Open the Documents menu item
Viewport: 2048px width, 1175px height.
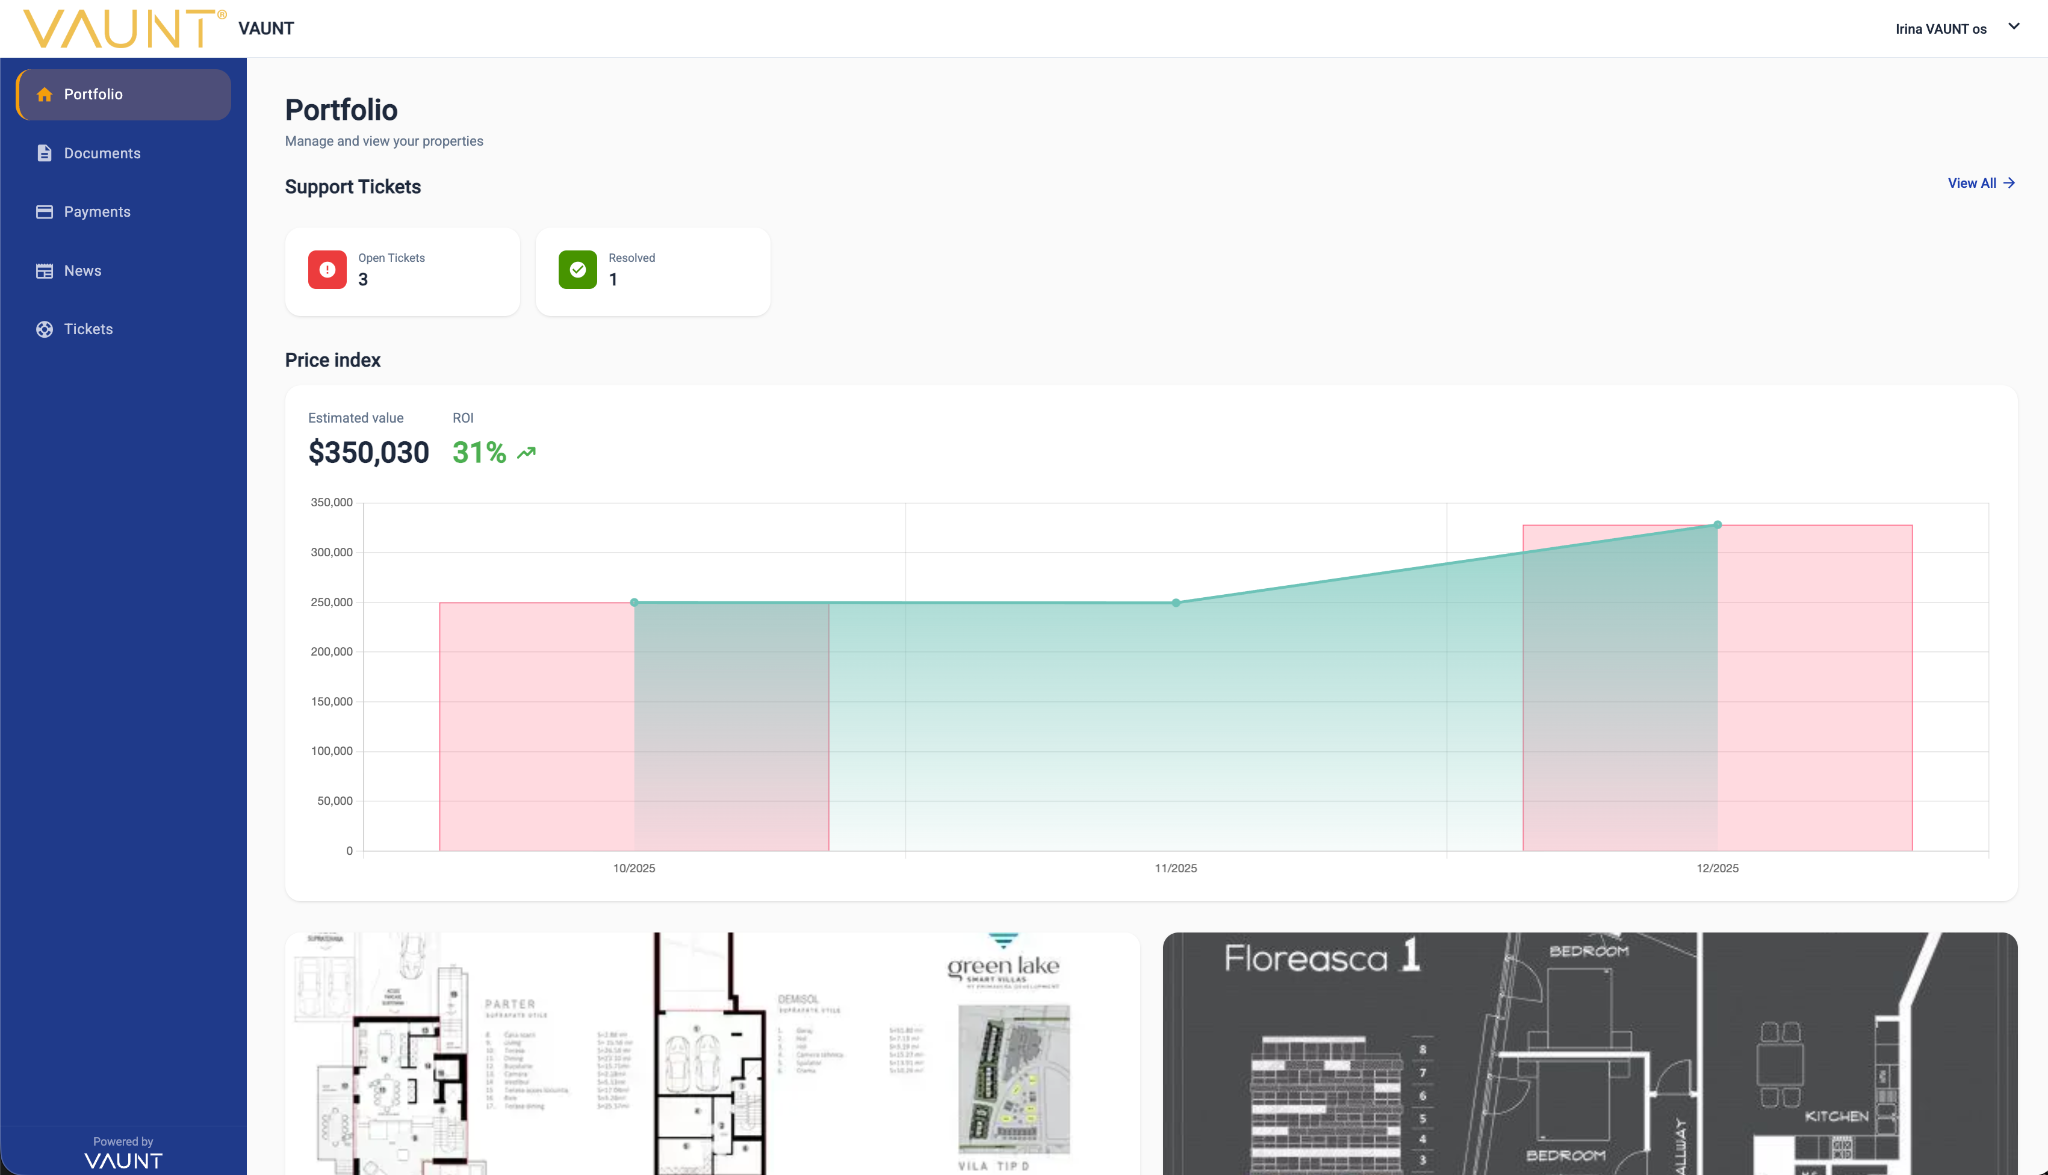point(102,153)
